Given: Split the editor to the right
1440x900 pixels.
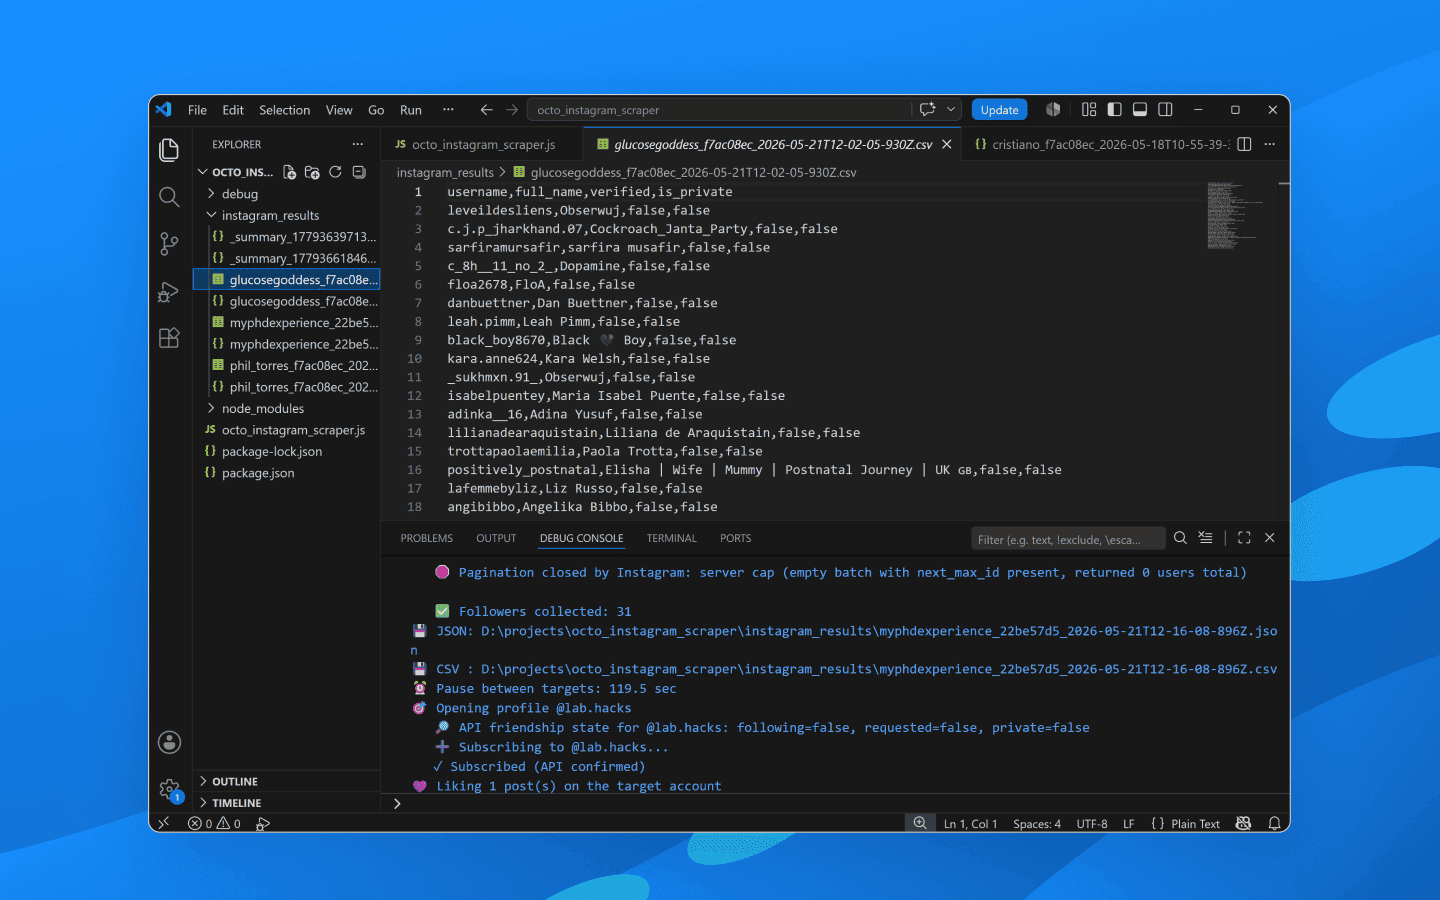Looking at the screenshot, I should tap(1244, 144).
